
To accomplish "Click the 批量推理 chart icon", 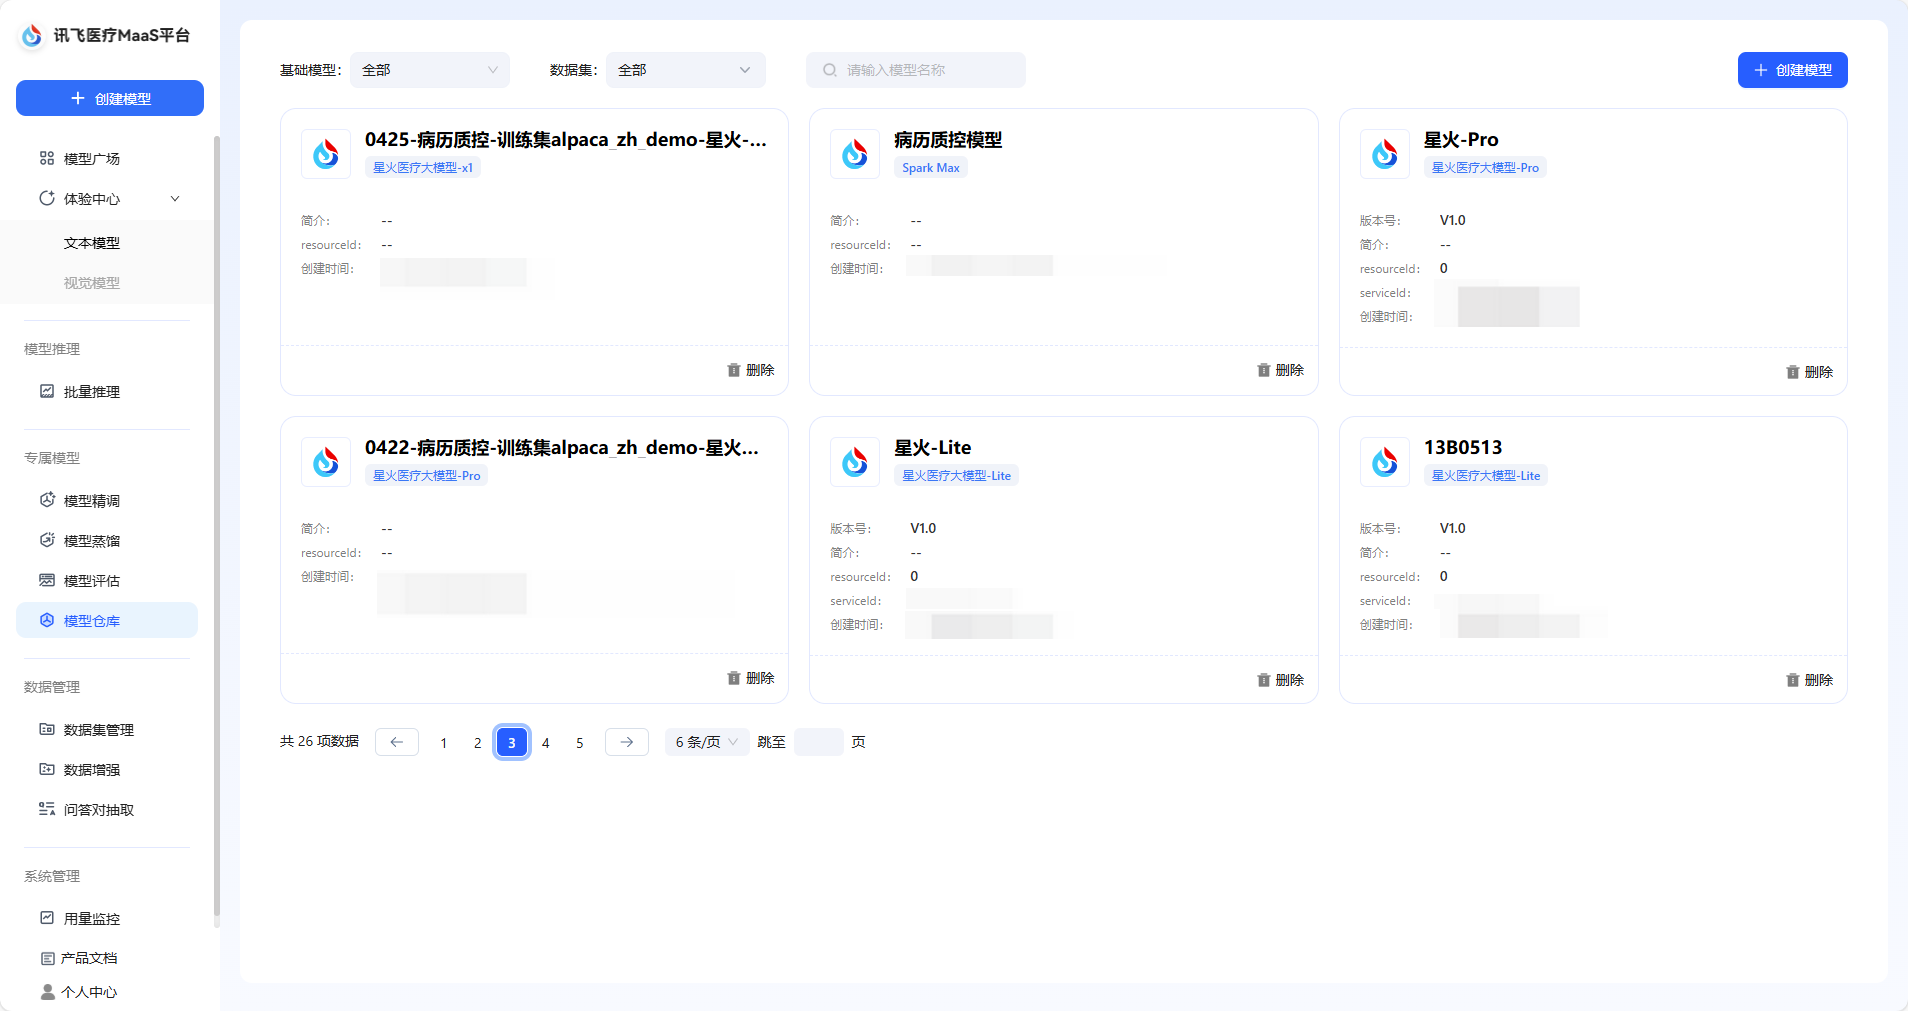I will tap(47, 391).
